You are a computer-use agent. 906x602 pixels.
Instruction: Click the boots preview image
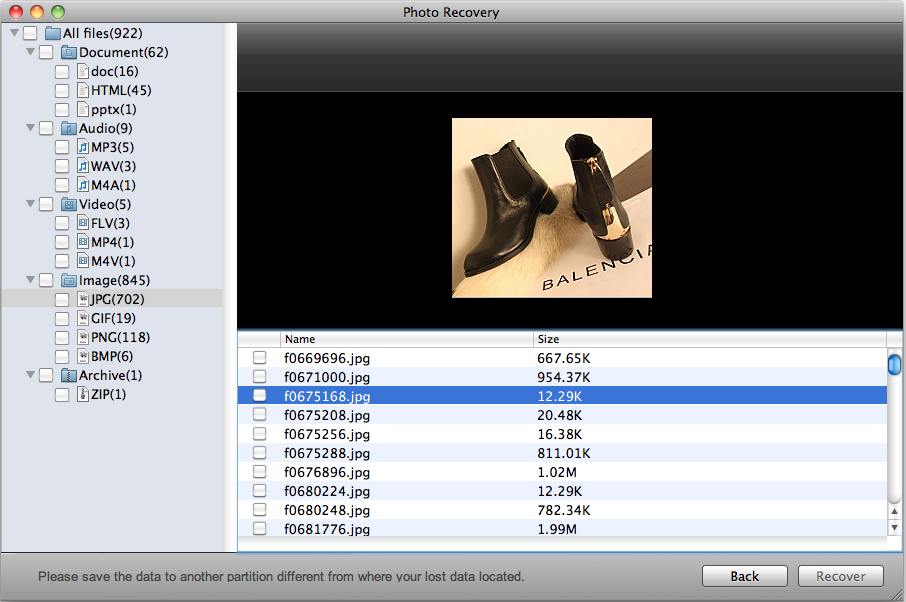click(x=552, y=208)
